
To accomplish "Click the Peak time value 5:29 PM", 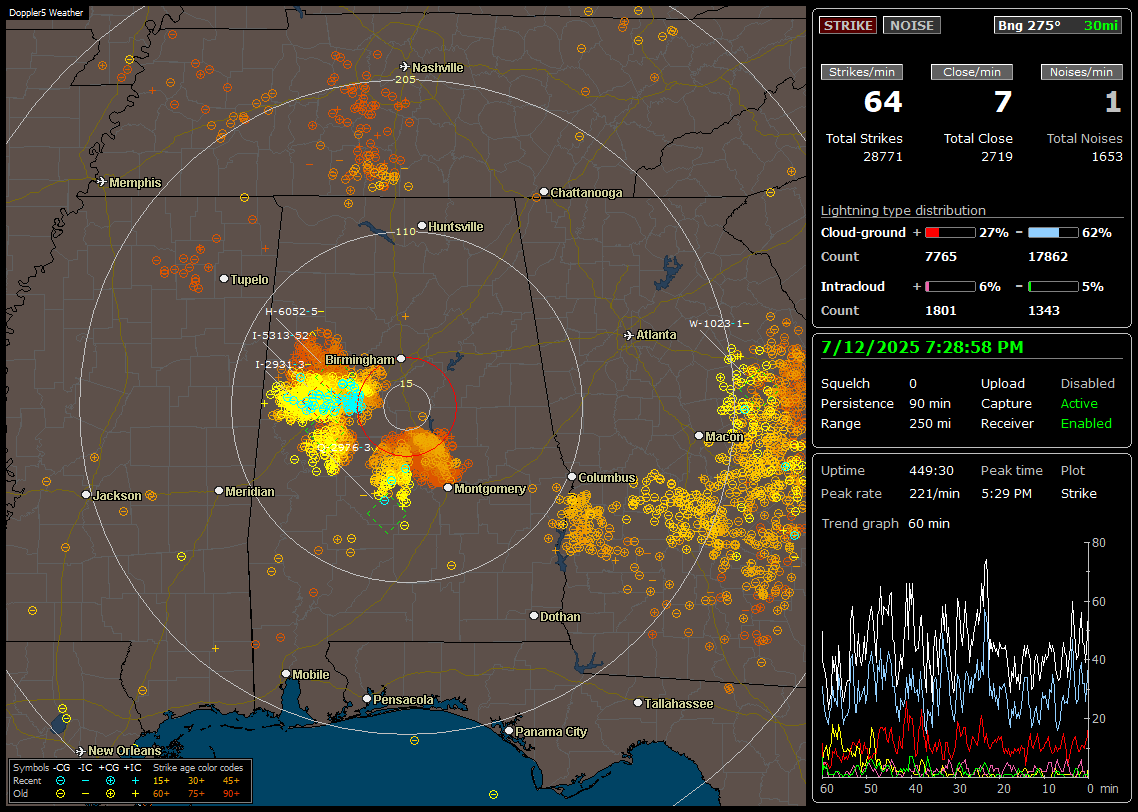I will (x=1006, y=493).
